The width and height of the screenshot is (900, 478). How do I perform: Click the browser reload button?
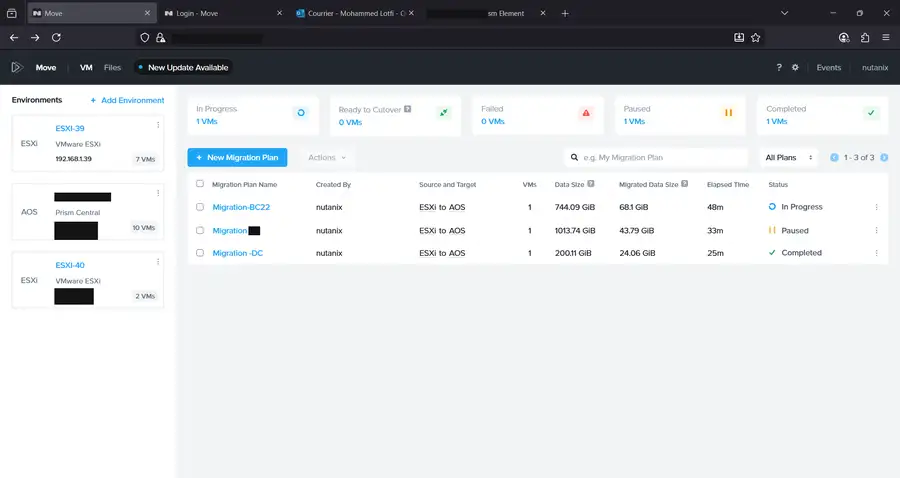[56, 38]
